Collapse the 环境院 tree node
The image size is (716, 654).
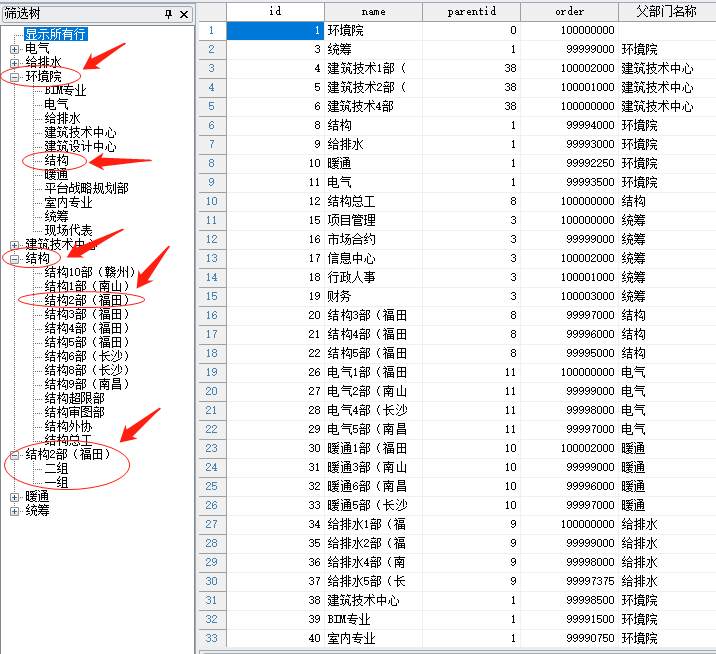click(x=14, y=77)
